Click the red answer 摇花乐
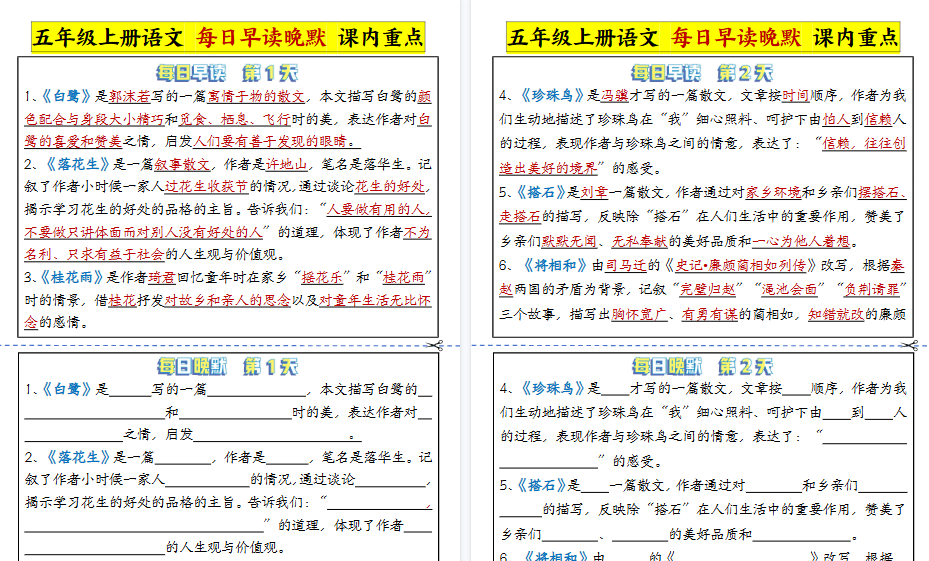 322,277
